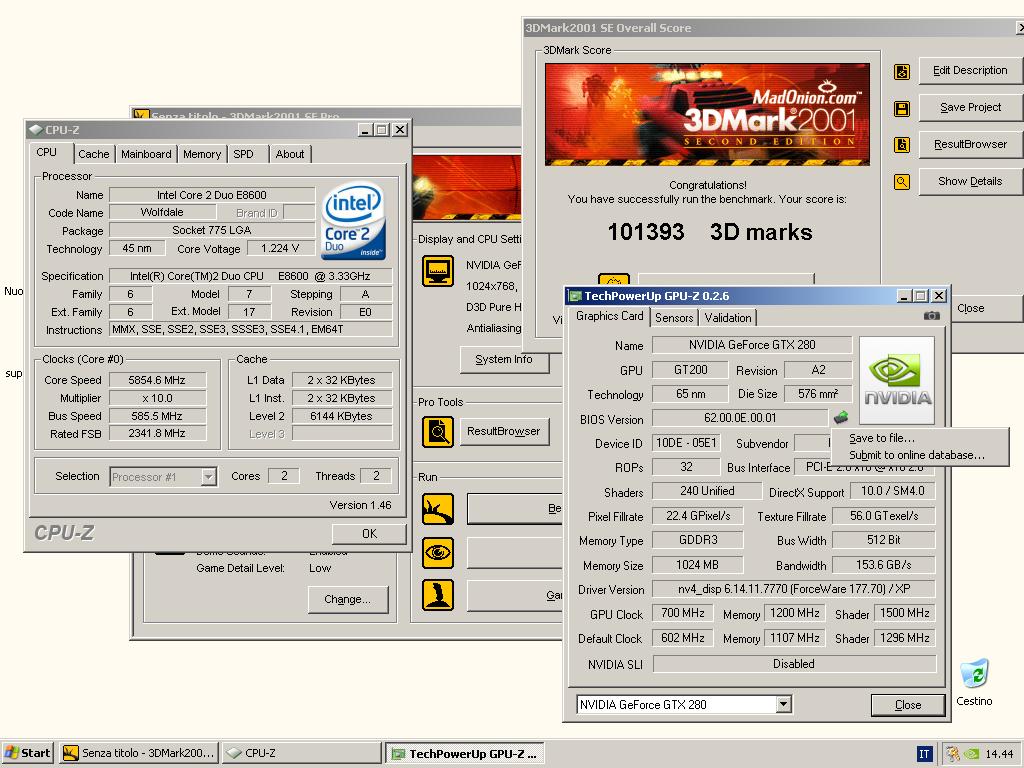The height and width of the screenshot is (768, 1024).
Task: Click the NVIDIA tray icon near the clock
Action: [x=971, y=754]
